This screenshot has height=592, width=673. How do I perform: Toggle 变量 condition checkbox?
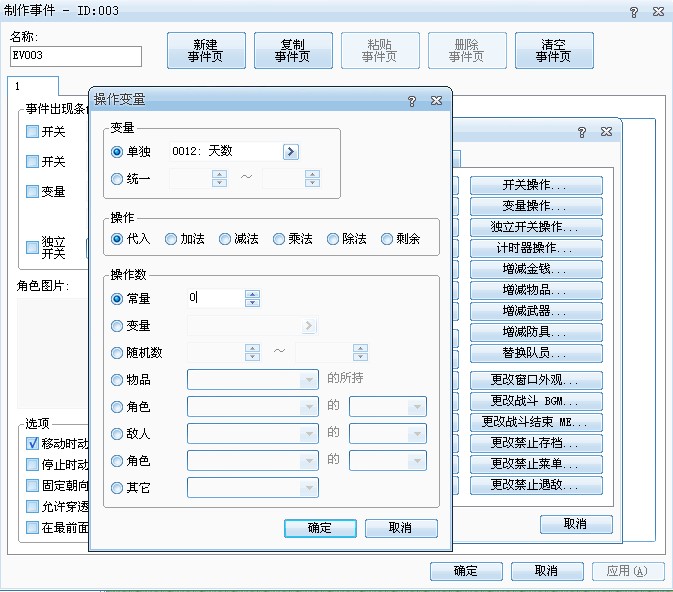click(32, 191)
